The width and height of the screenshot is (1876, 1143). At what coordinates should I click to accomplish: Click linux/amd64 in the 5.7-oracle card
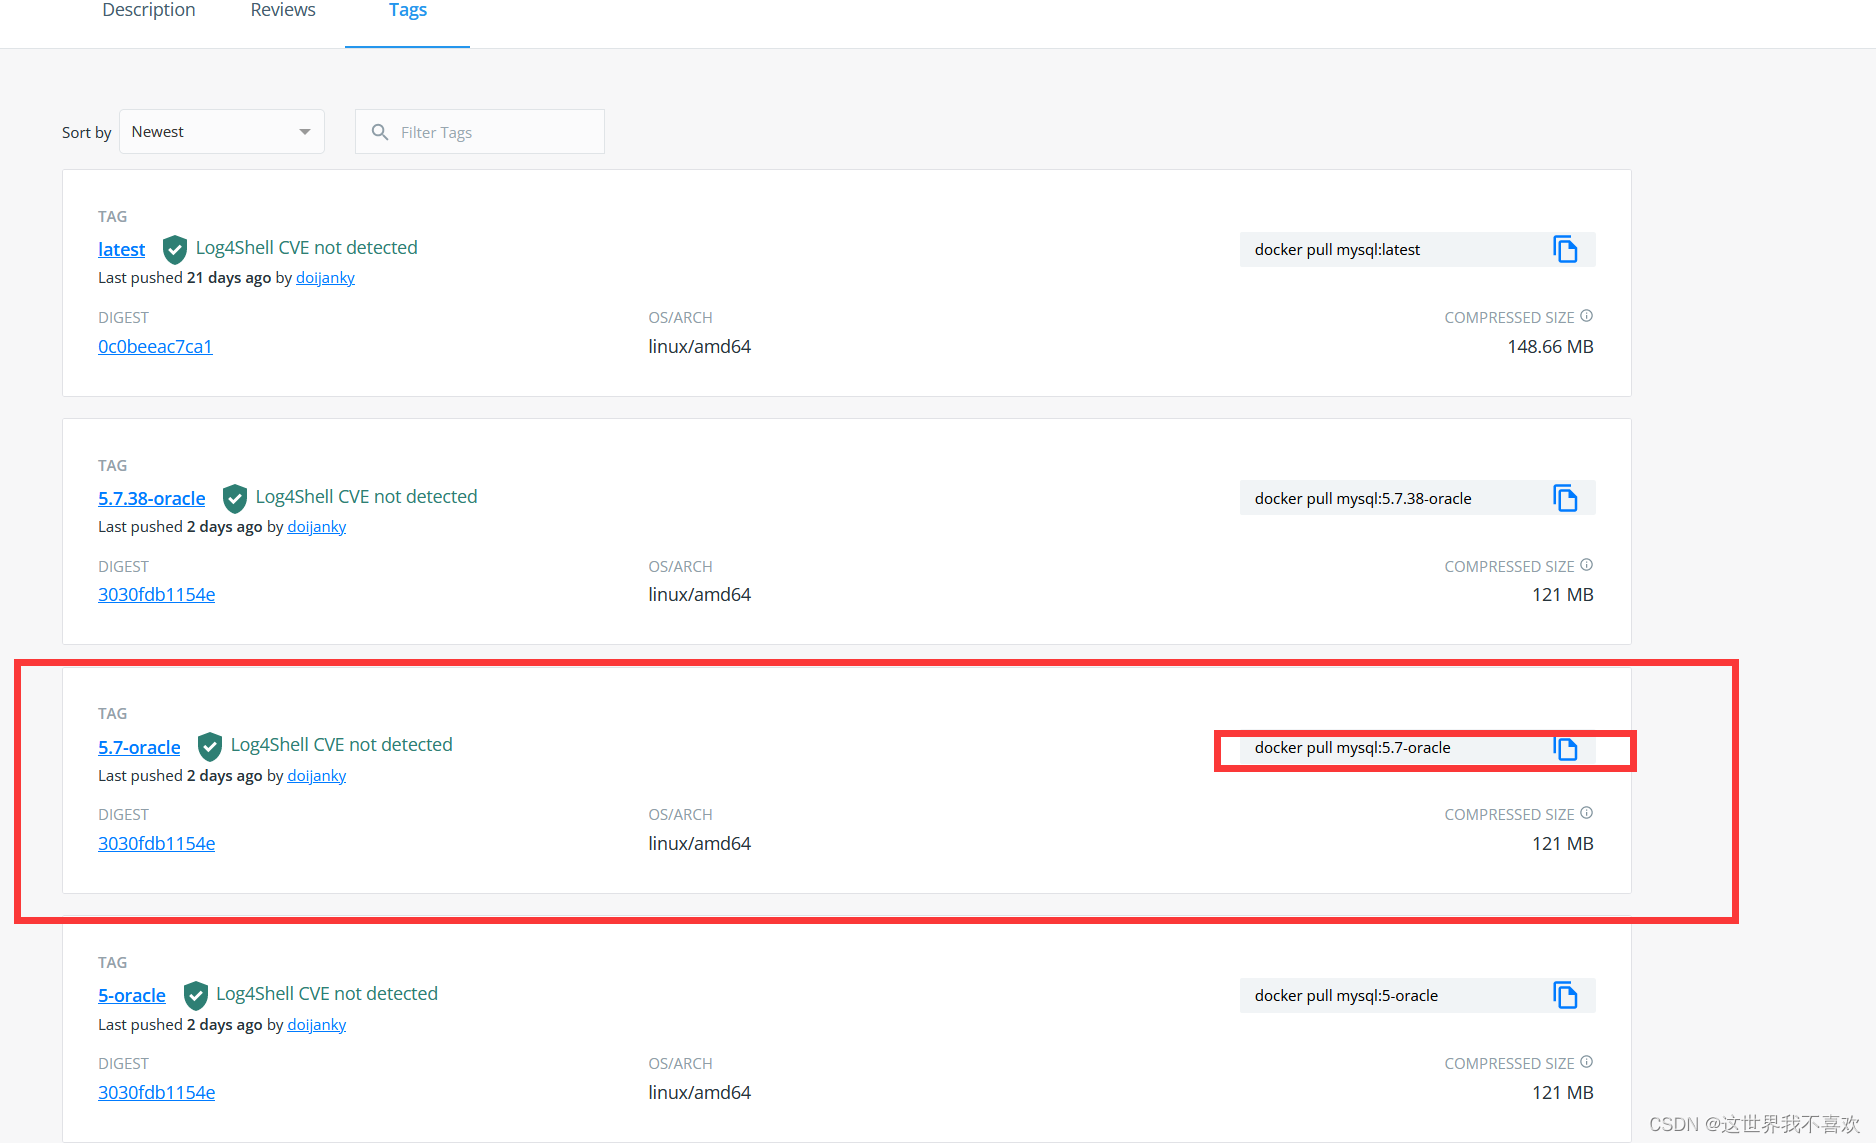[x=699, y=843]
